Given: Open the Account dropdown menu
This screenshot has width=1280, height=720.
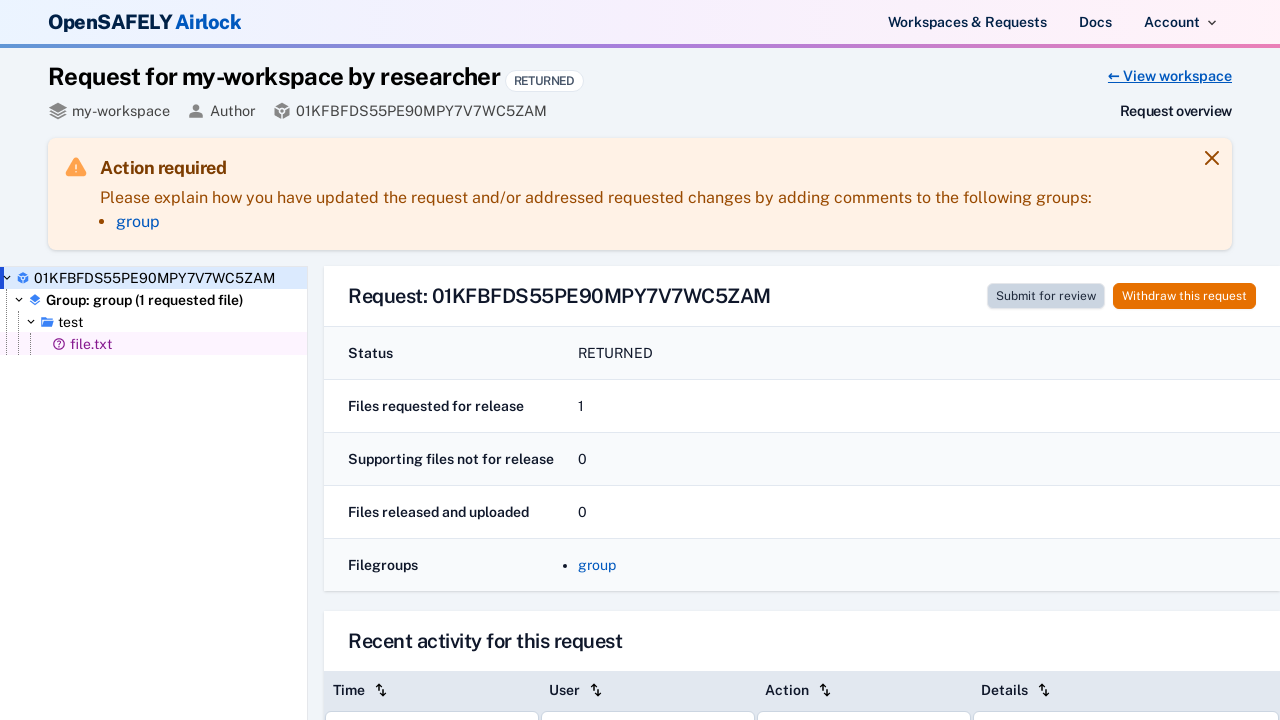Looking at the screenshot, I should pos(1180,22).
